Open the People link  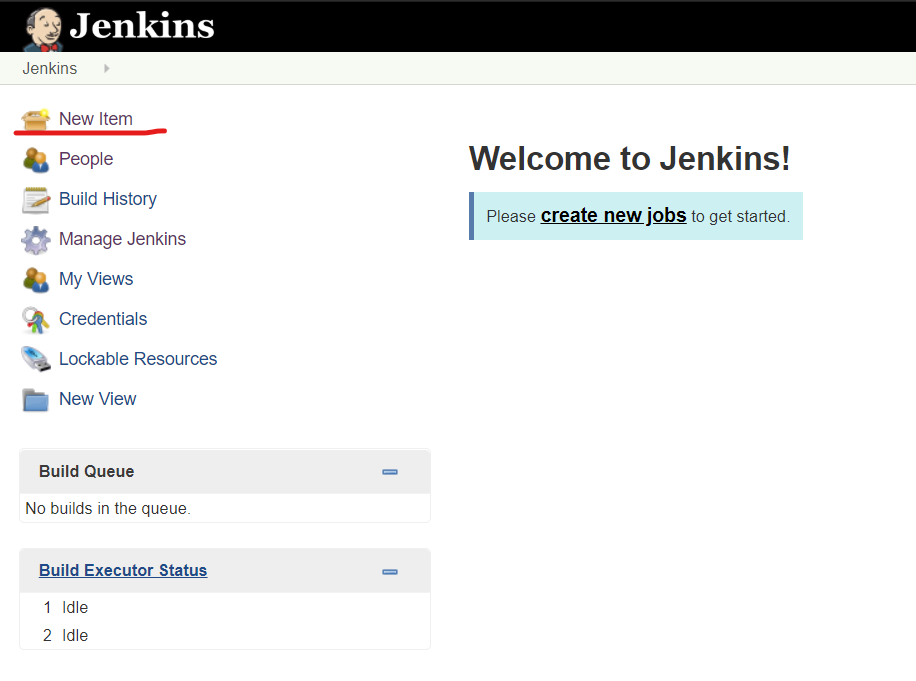86,159
